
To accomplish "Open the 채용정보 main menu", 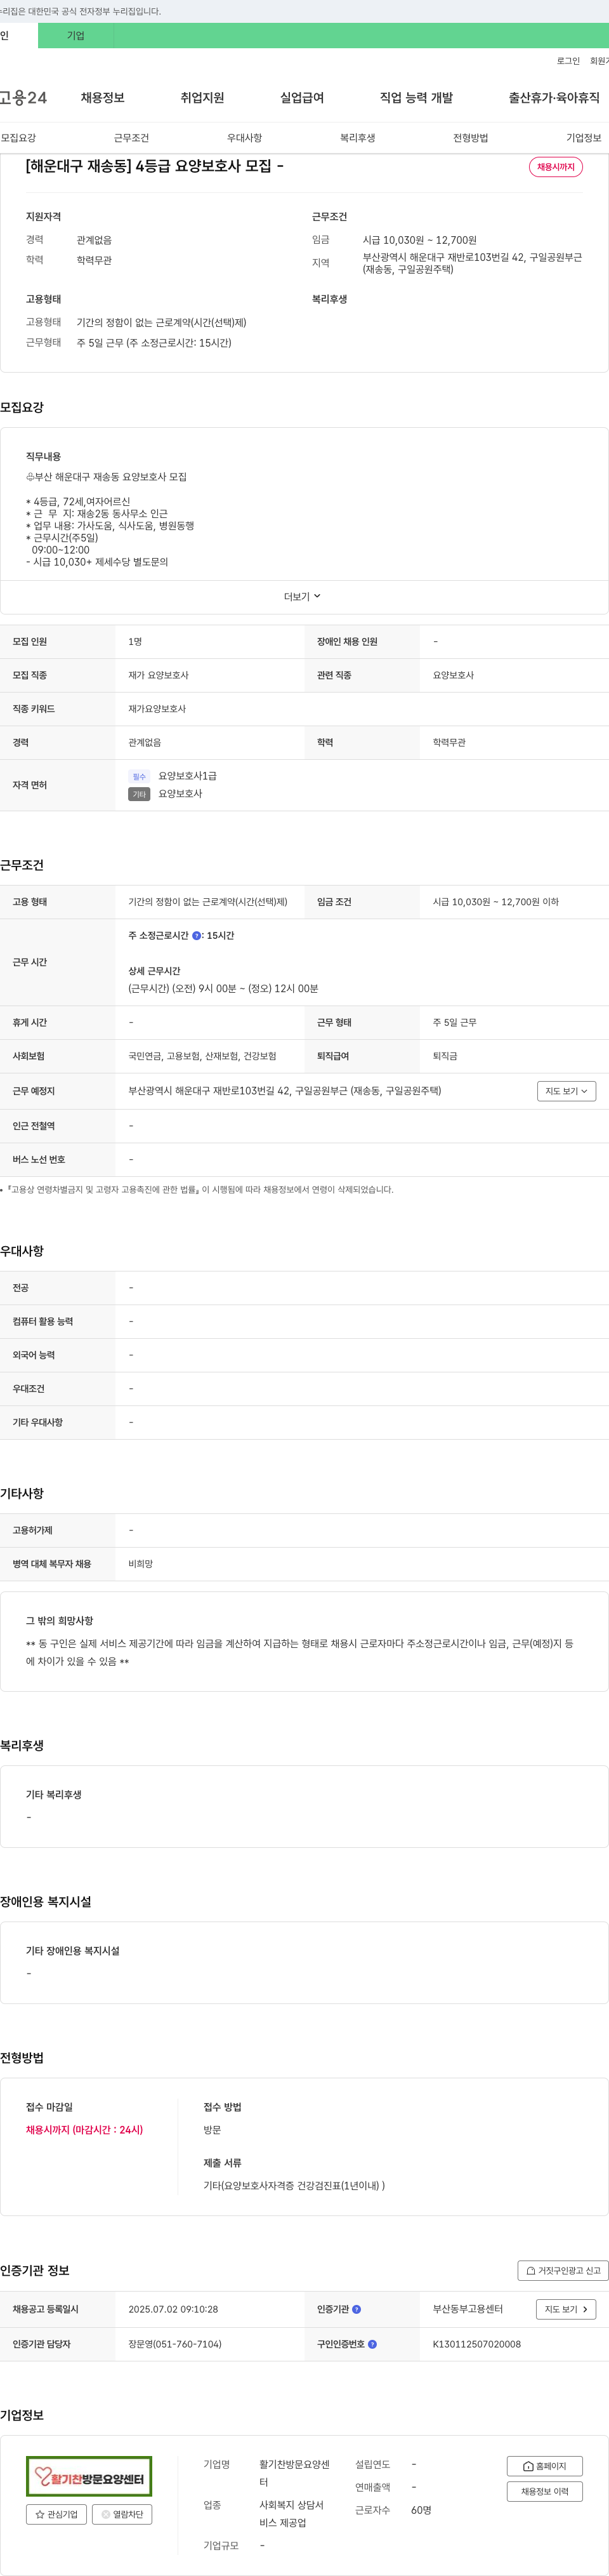I will [103, 98].
